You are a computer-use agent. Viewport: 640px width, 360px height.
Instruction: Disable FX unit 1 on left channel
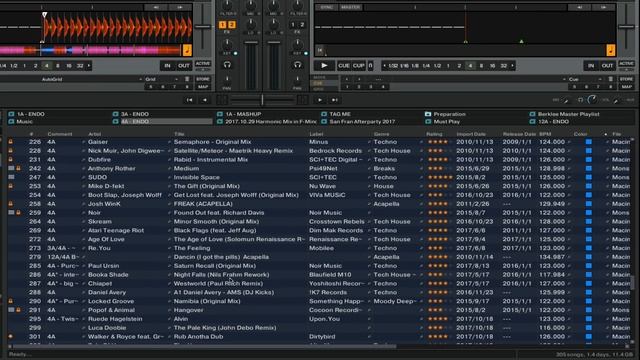222,25
